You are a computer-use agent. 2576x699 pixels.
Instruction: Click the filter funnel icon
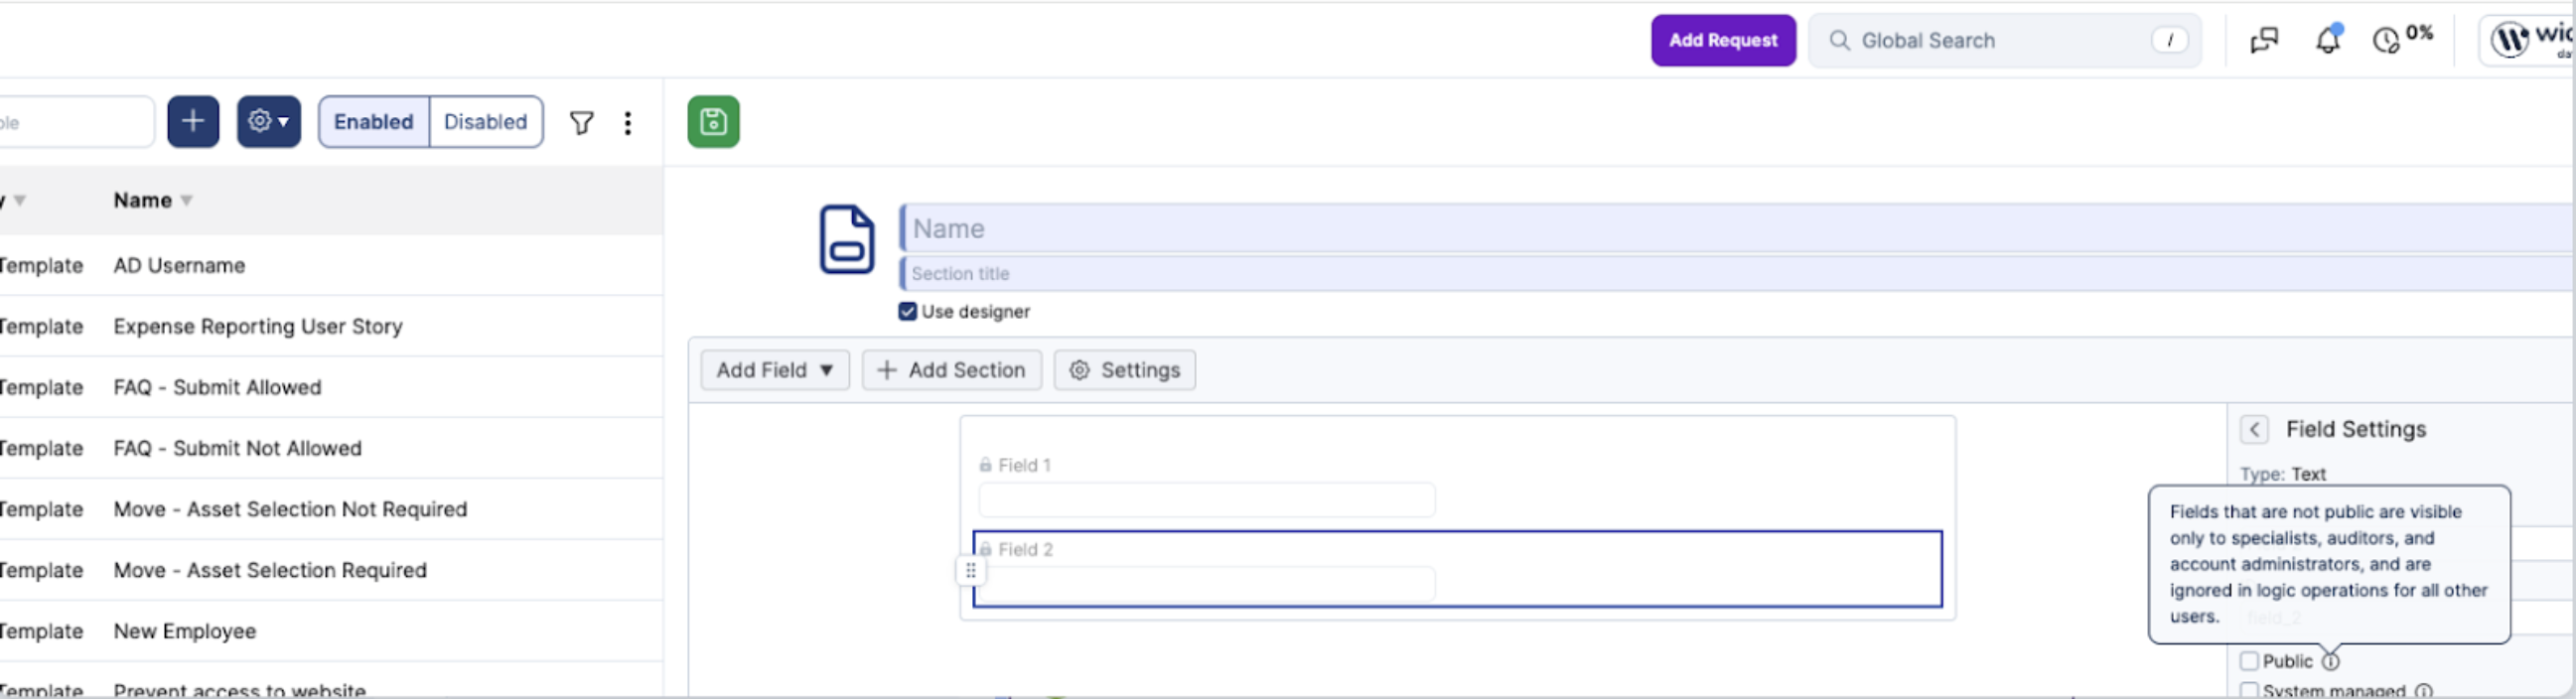[582, 123]
